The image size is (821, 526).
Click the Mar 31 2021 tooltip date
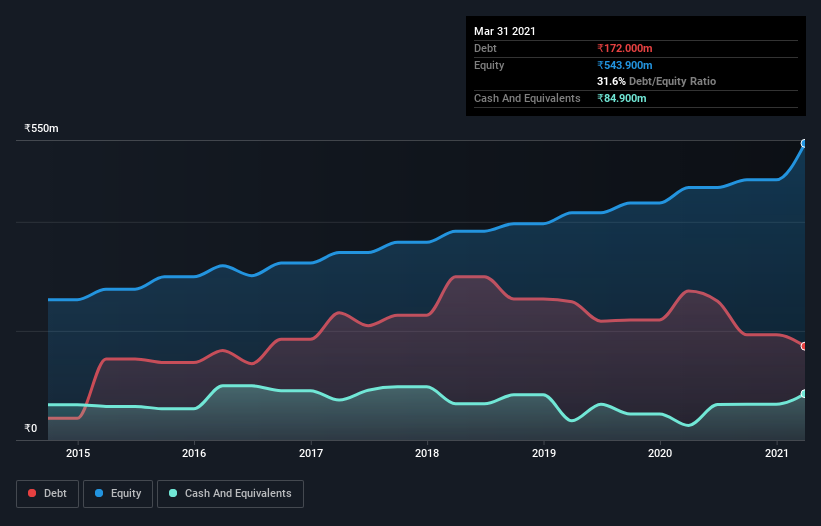coord(505,31)
